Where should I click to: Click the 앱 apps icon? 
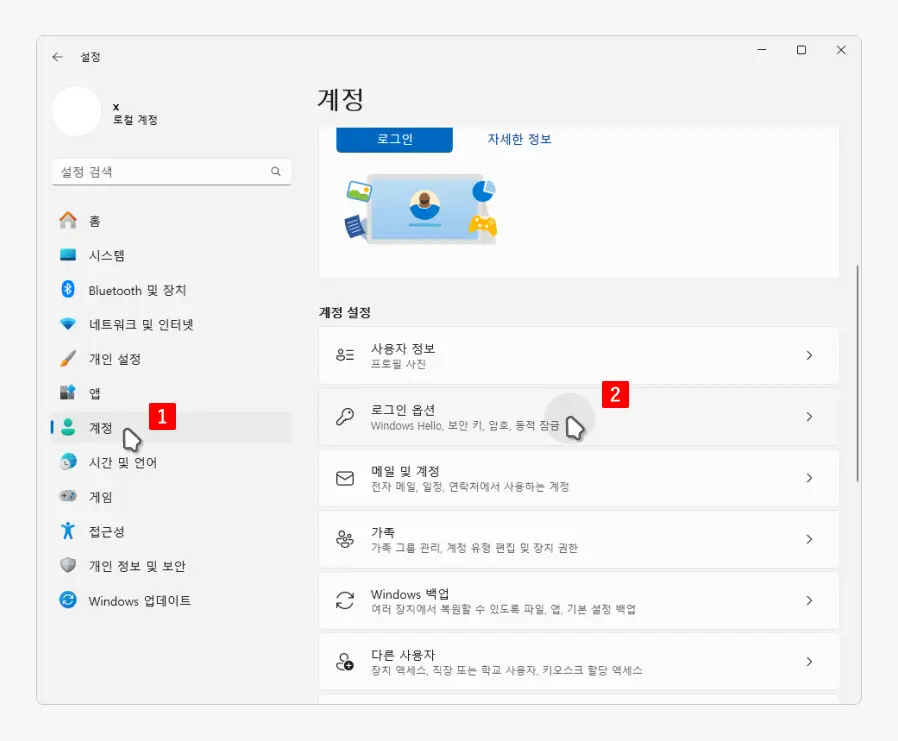pos(68,393)
